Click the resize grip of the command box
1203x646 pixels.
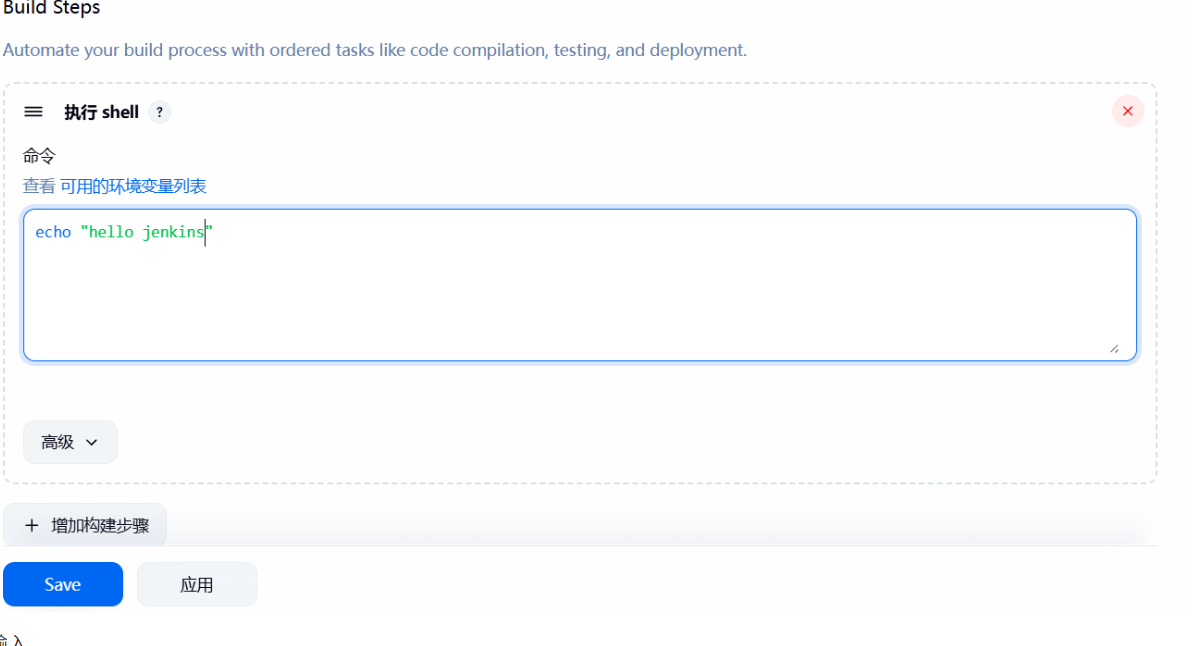click(x=1114, y=348)
